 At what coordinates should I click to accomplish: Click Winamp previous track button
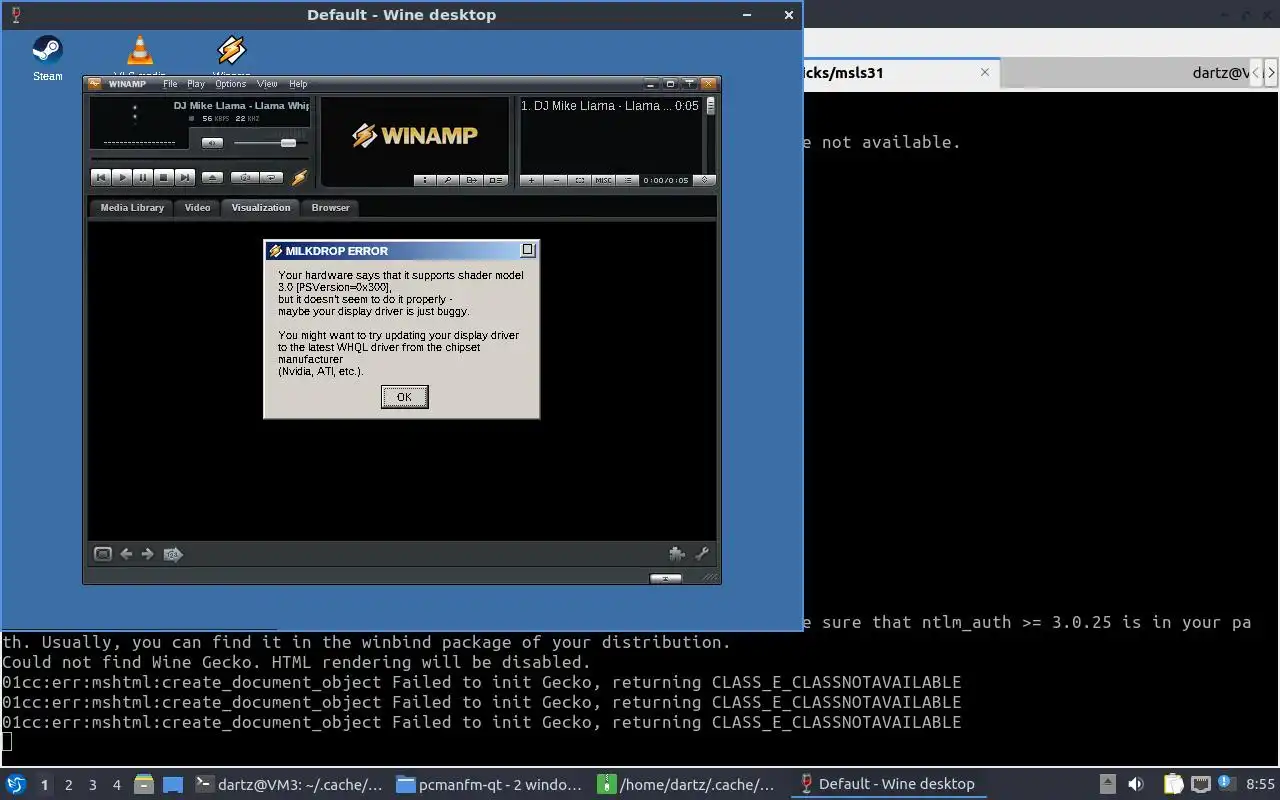pyautogui.click(x=100, y=177)
